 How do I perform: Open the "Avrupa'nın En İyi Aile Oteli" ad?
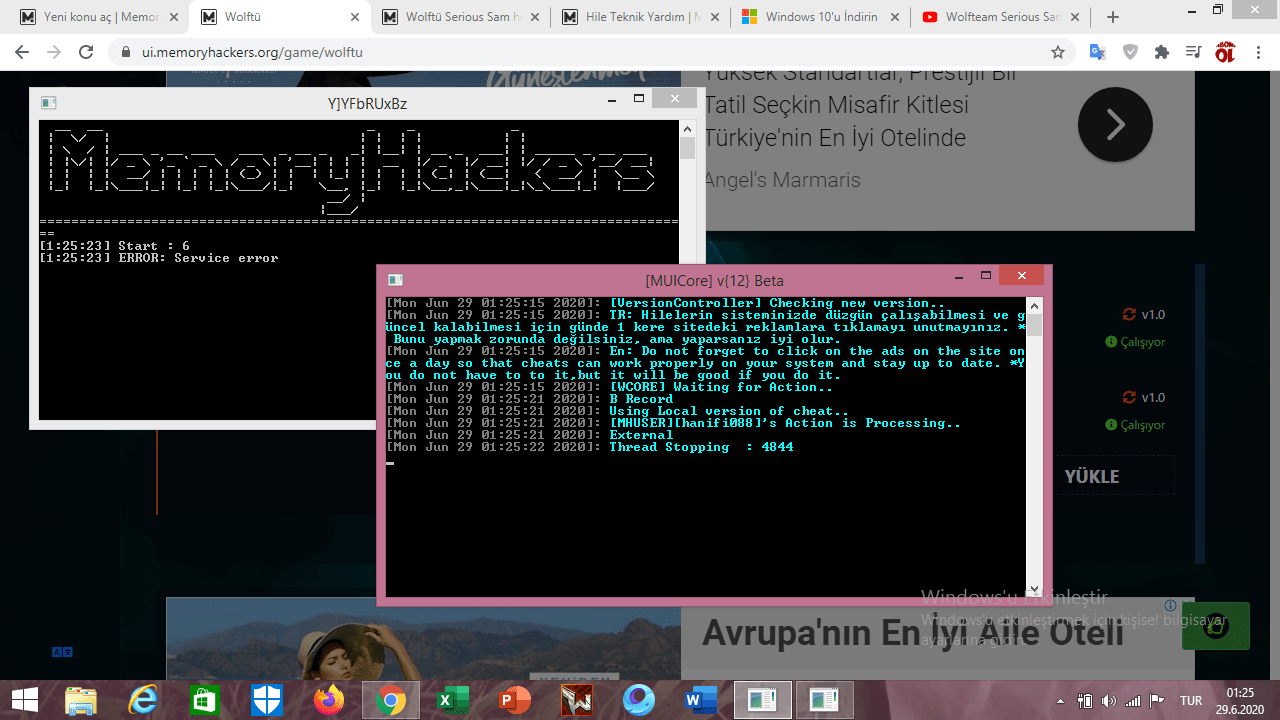click(x=912, y=633)
